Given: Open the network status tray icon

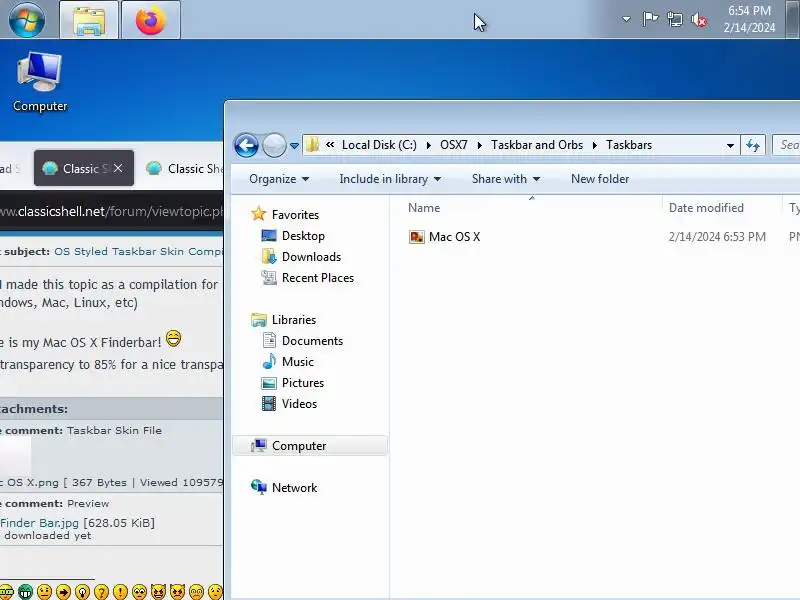Looking at the screenshot, I should click(x=674, y=19).
